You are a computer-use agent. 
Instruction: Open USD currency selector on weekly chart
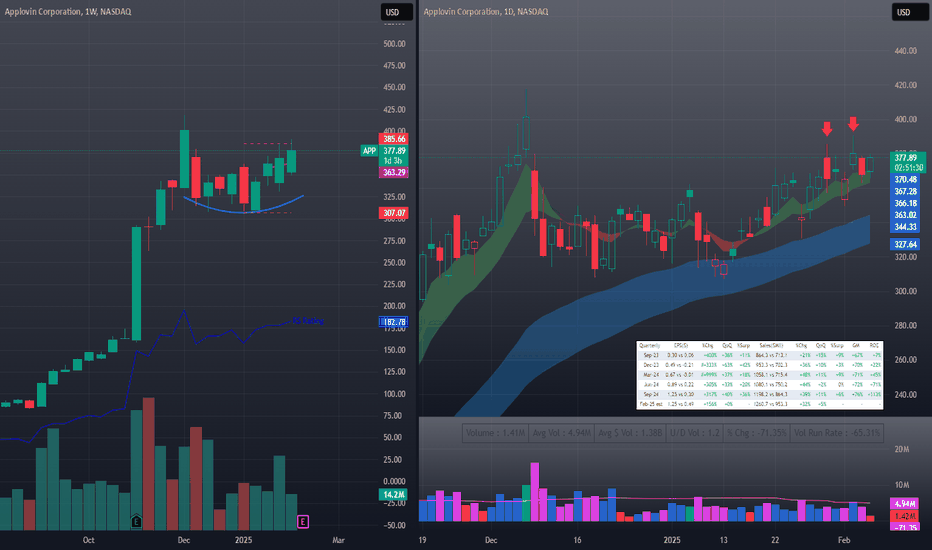(x=396, y=12)
